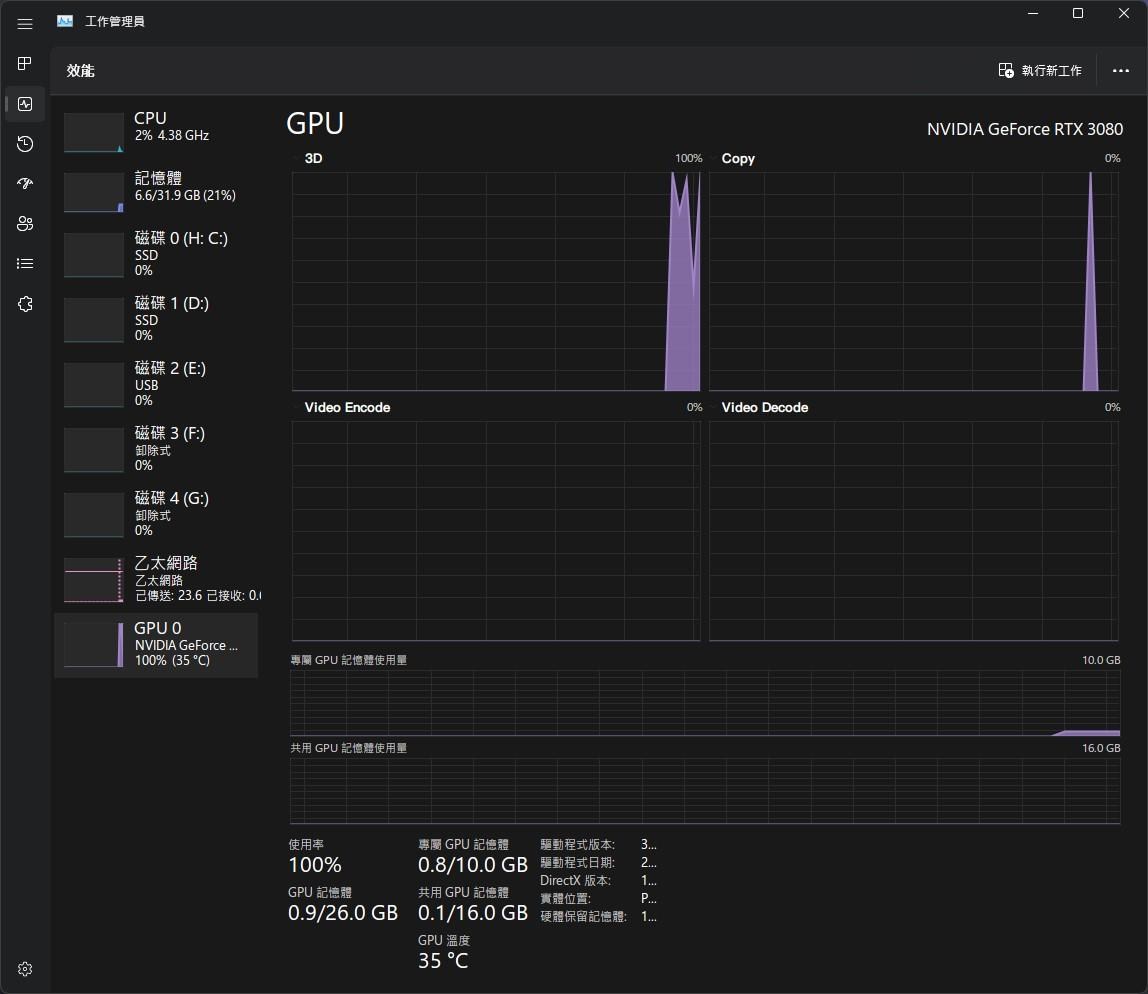Open the Processes page icon
This screenshot has width=1148, height=994.
tap(25, 64)
